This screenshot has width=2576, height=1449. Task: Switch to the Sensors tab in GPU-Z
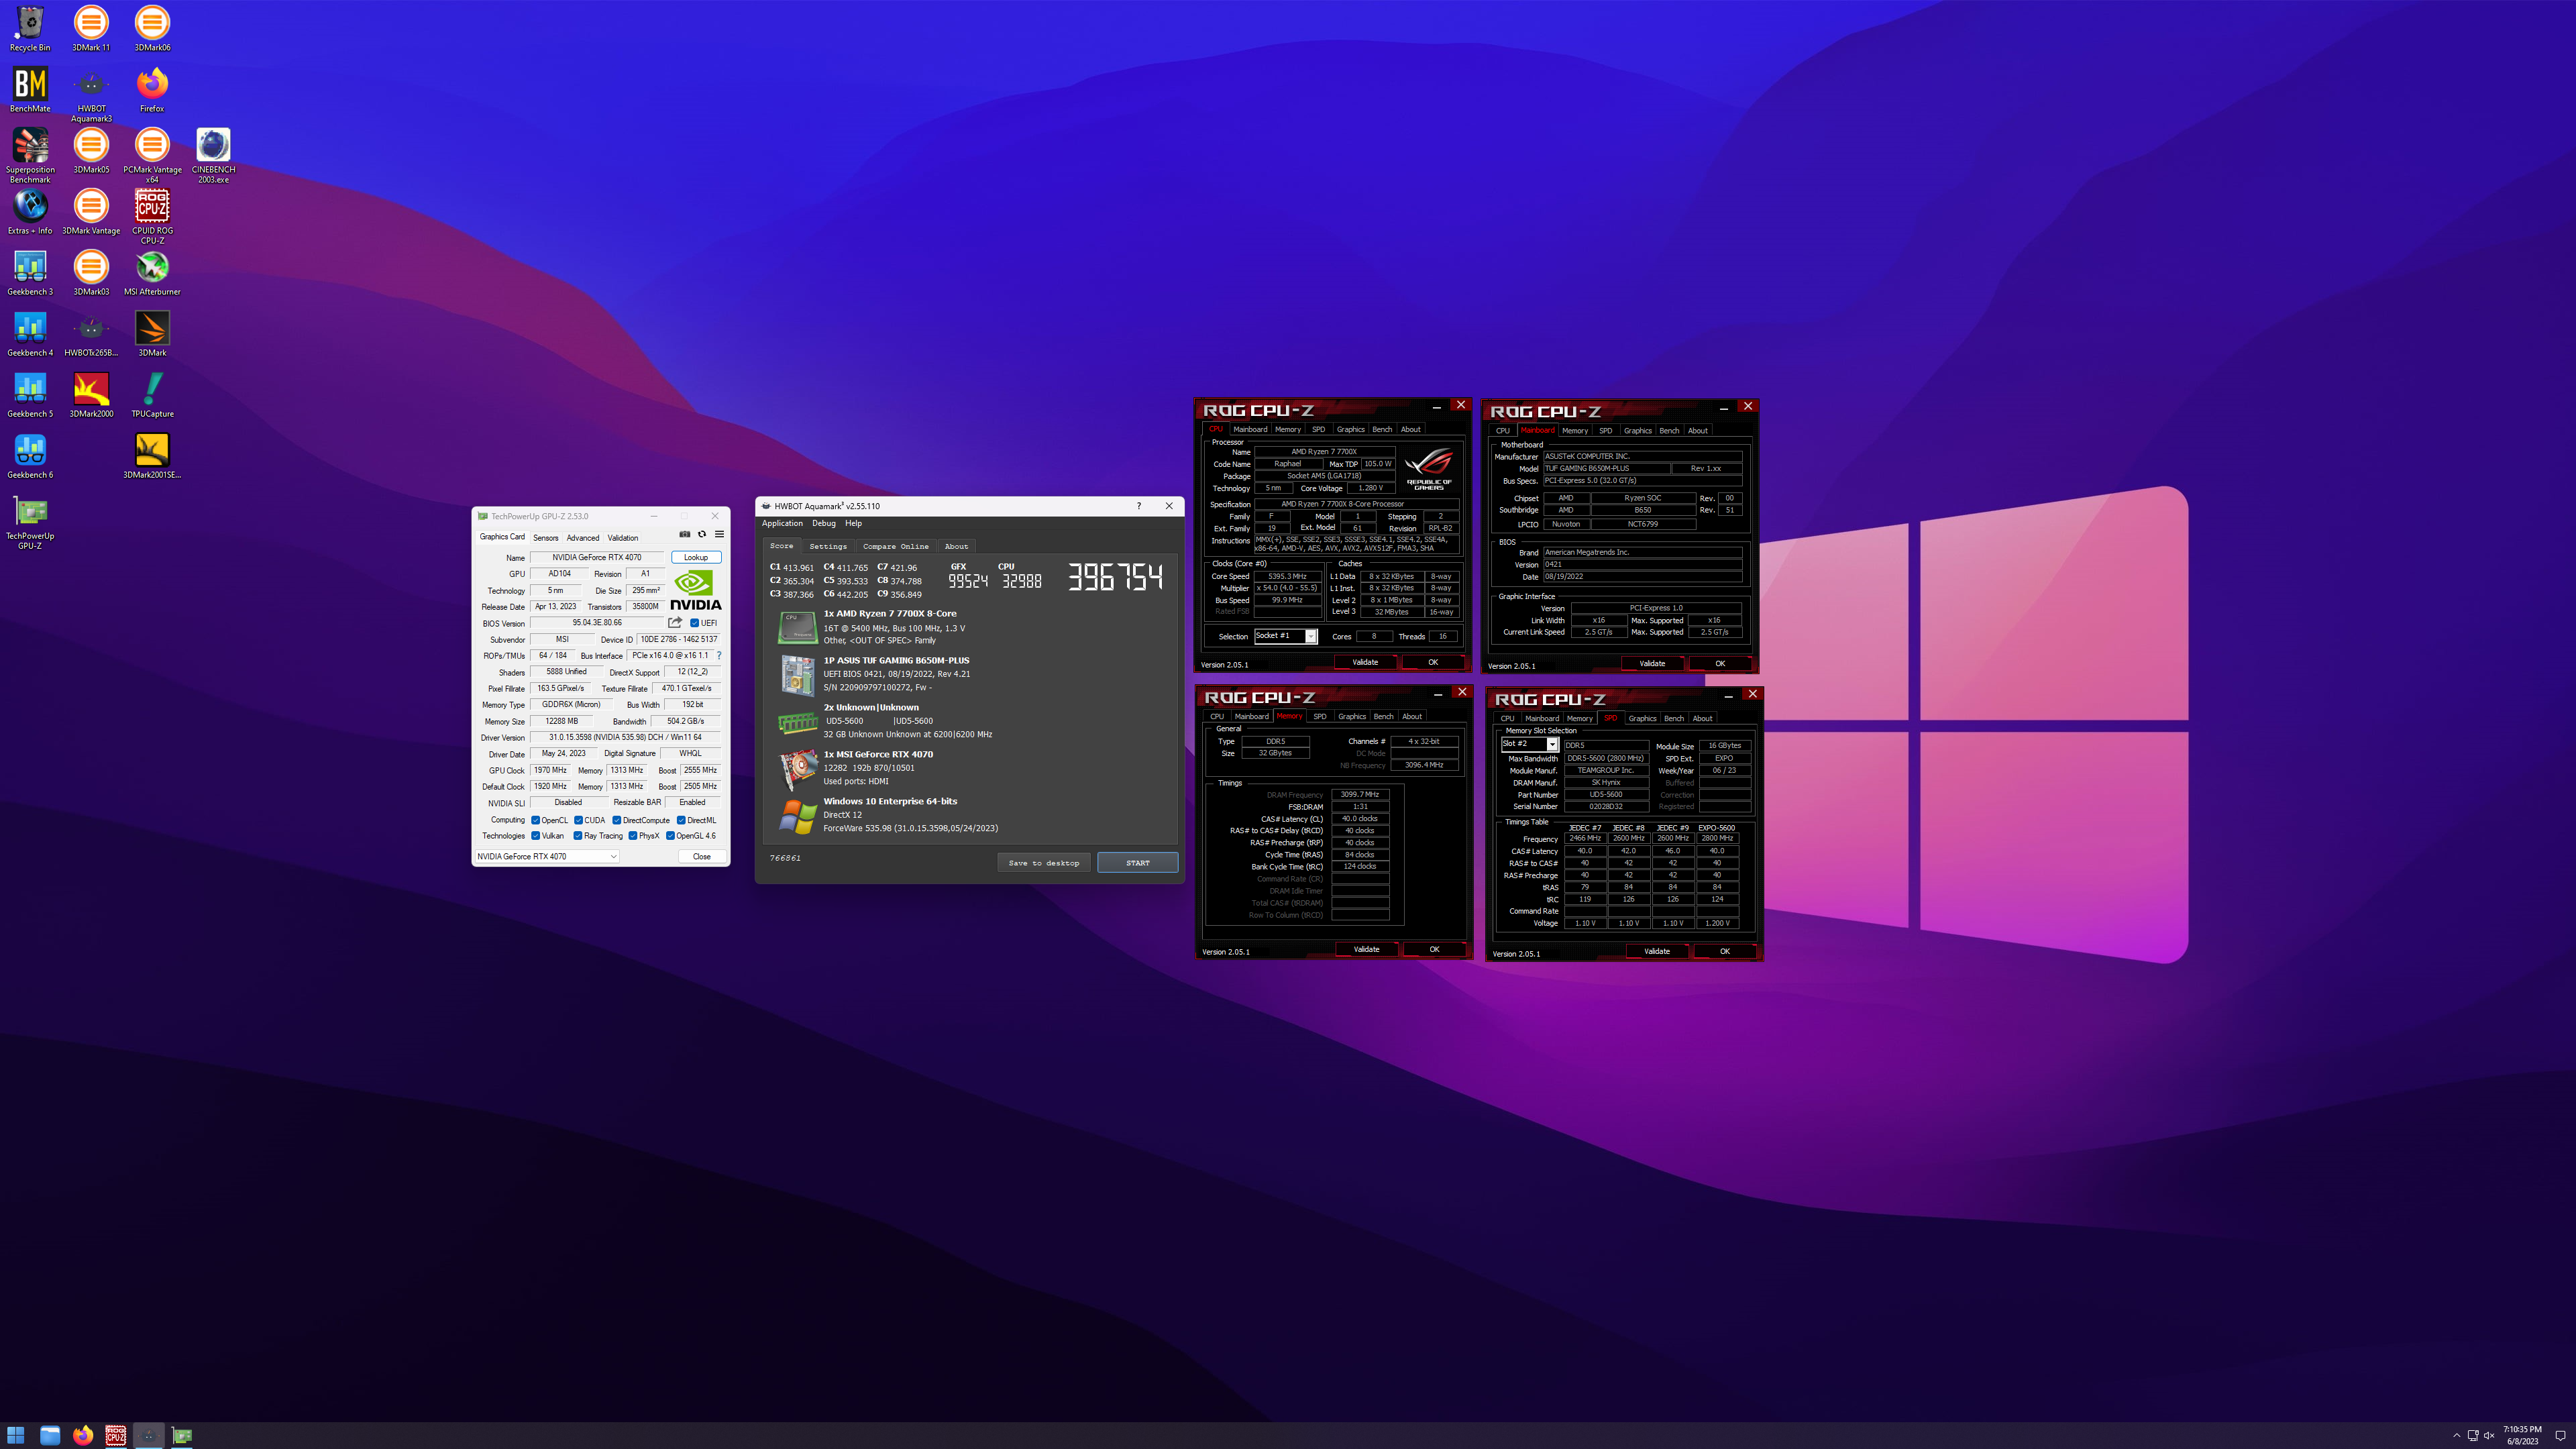[546, 538]
